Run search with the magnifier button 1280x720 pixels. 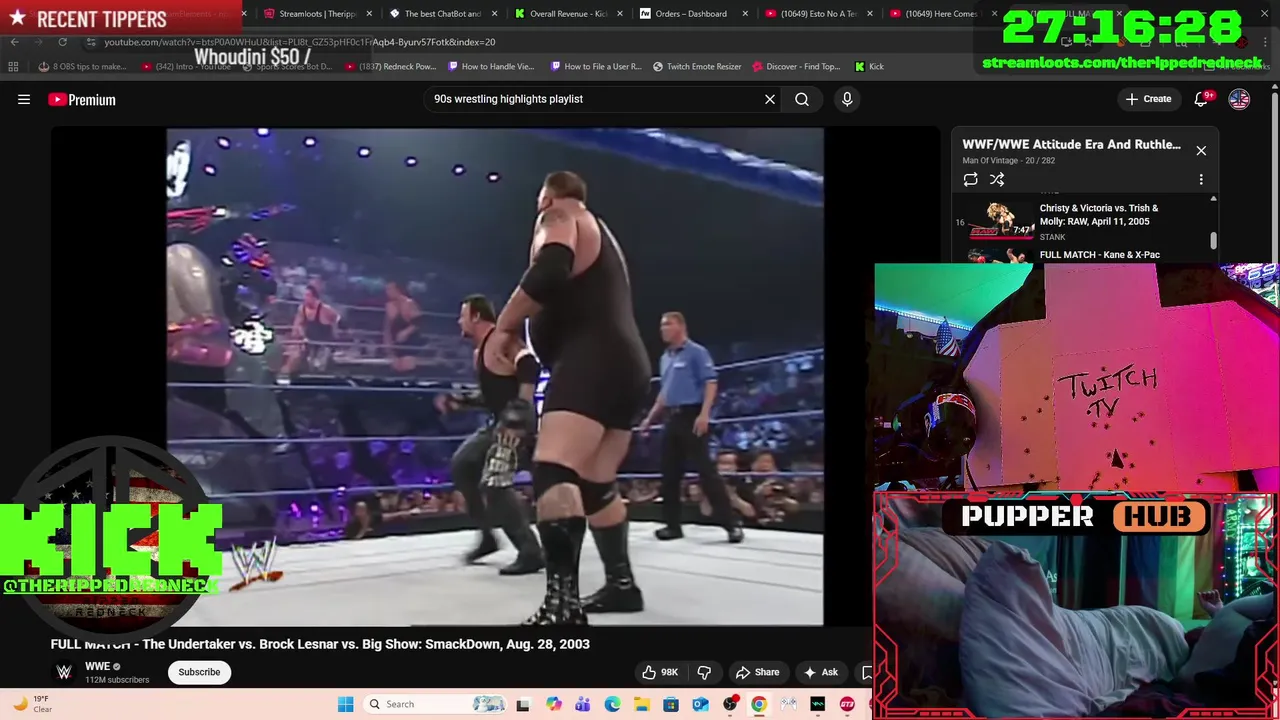click(802, 99)
